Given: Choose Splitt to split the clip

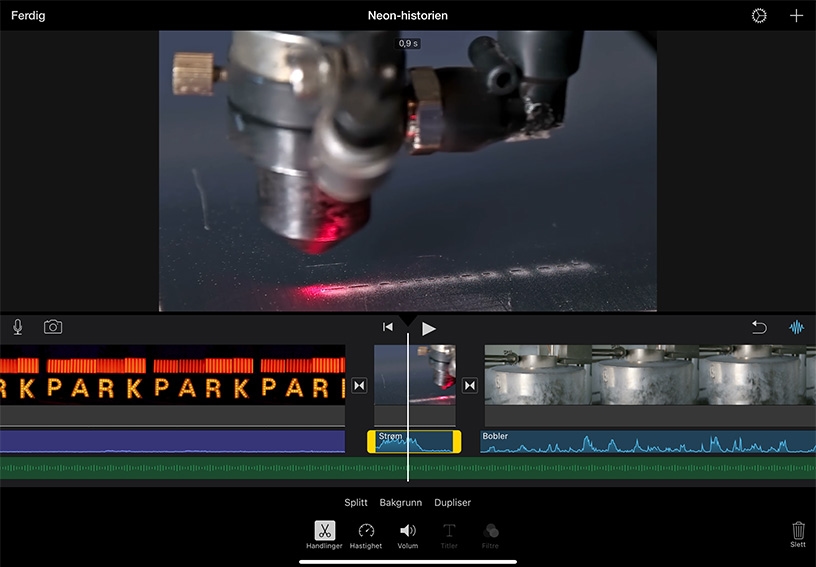Looking at the screenshot, I should [356, 502].
